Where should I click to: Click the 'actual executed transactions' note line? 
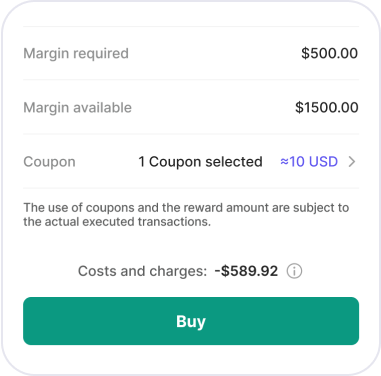(117, 222)
